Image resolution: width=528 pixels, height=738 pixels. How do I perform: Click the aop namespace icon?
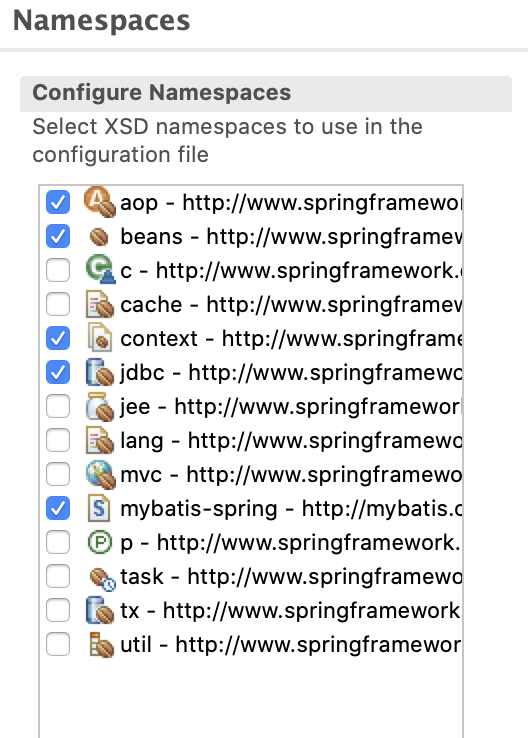tap(100, 202)
